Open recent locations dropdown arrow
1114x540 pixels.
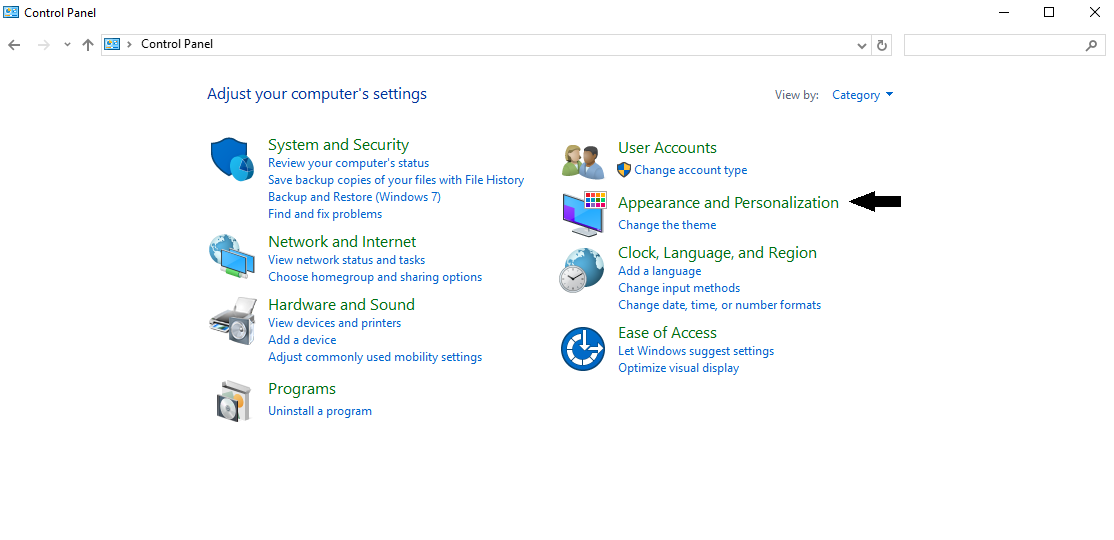67,45
